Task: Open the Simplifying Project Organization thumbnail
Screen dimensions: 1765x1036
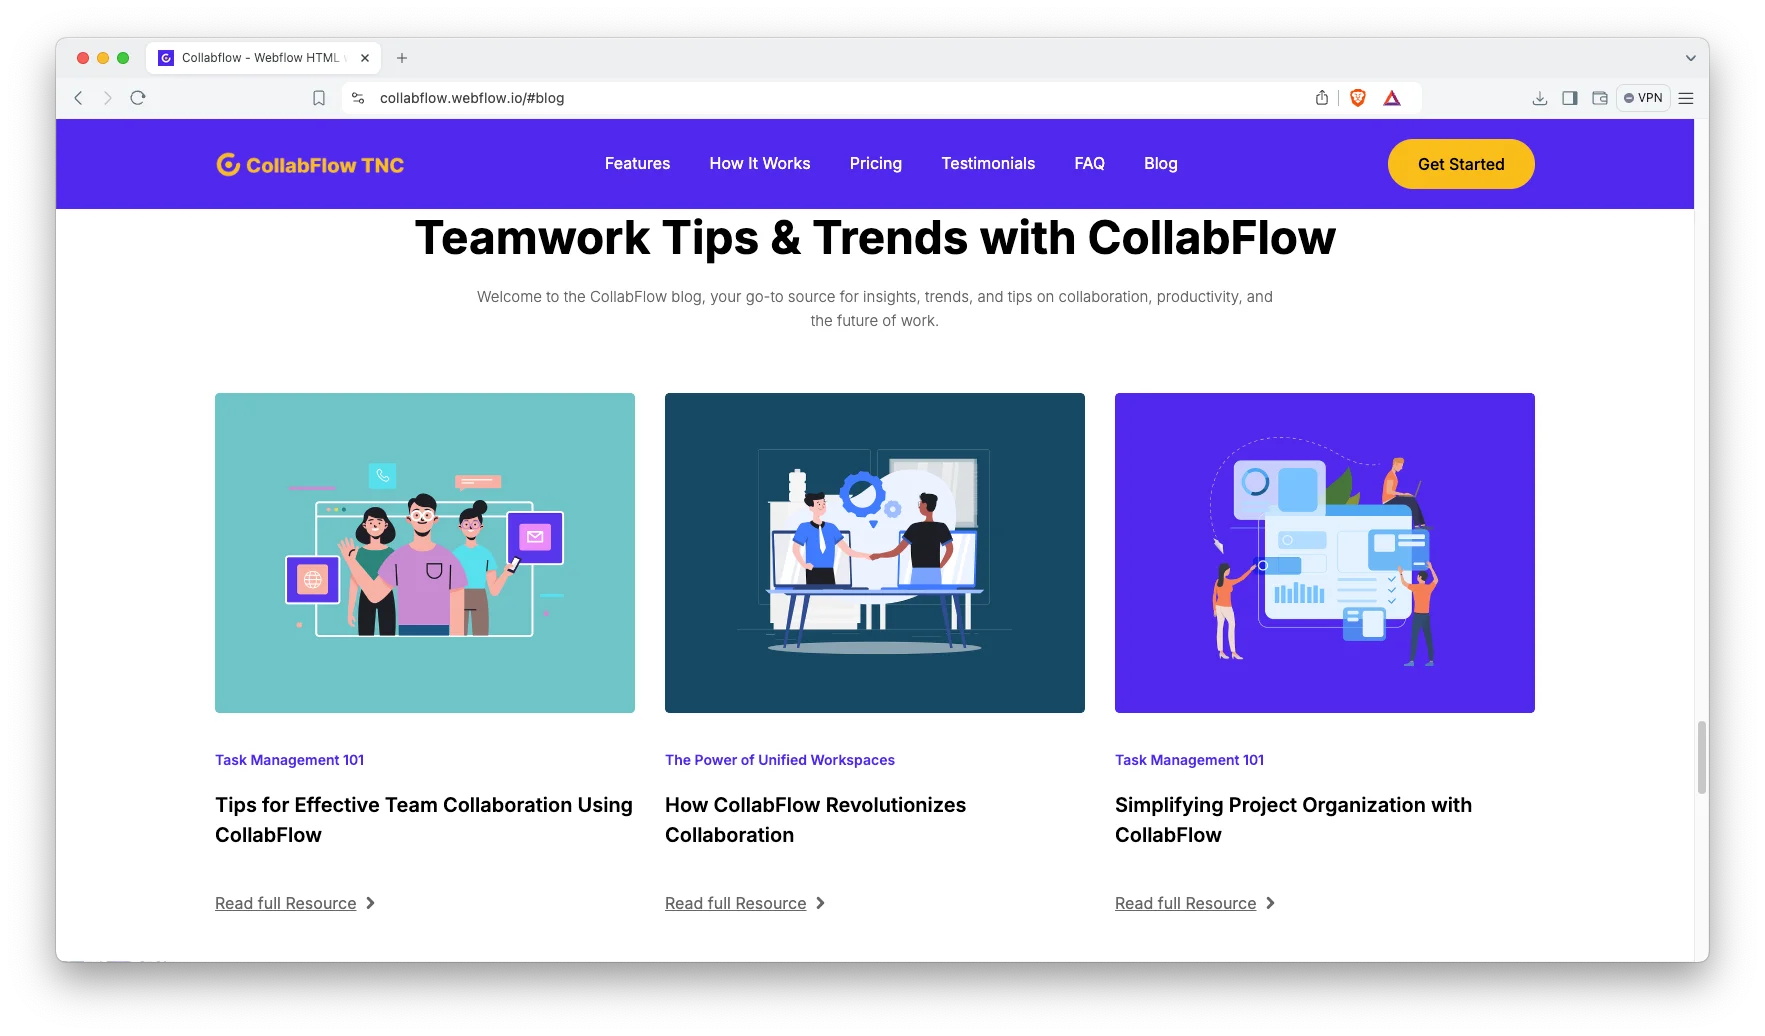Action: [1324, 552]
